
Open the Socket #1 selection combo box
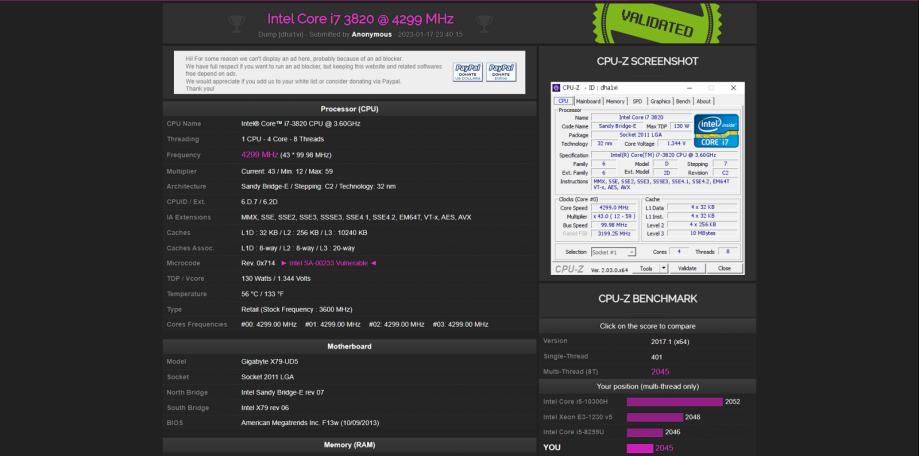pos(613,252)
